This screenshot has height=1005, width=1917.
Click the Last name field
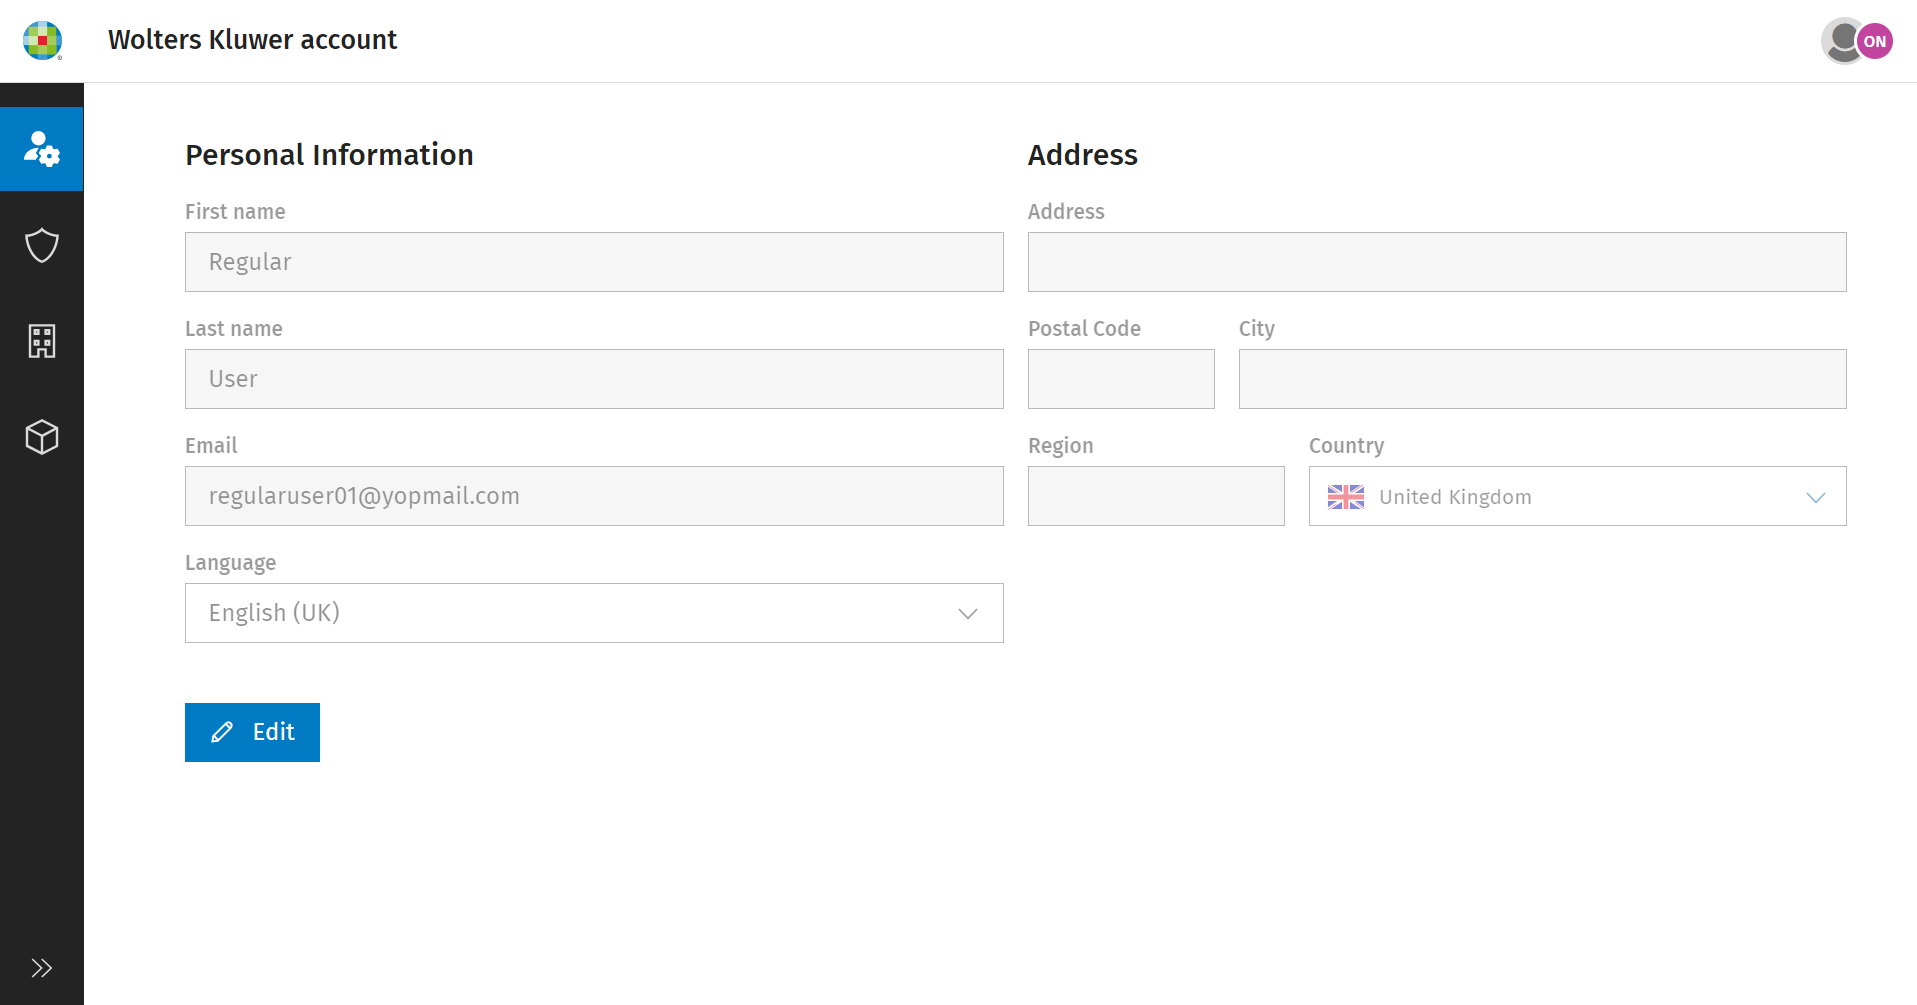[x=594, y=379]
